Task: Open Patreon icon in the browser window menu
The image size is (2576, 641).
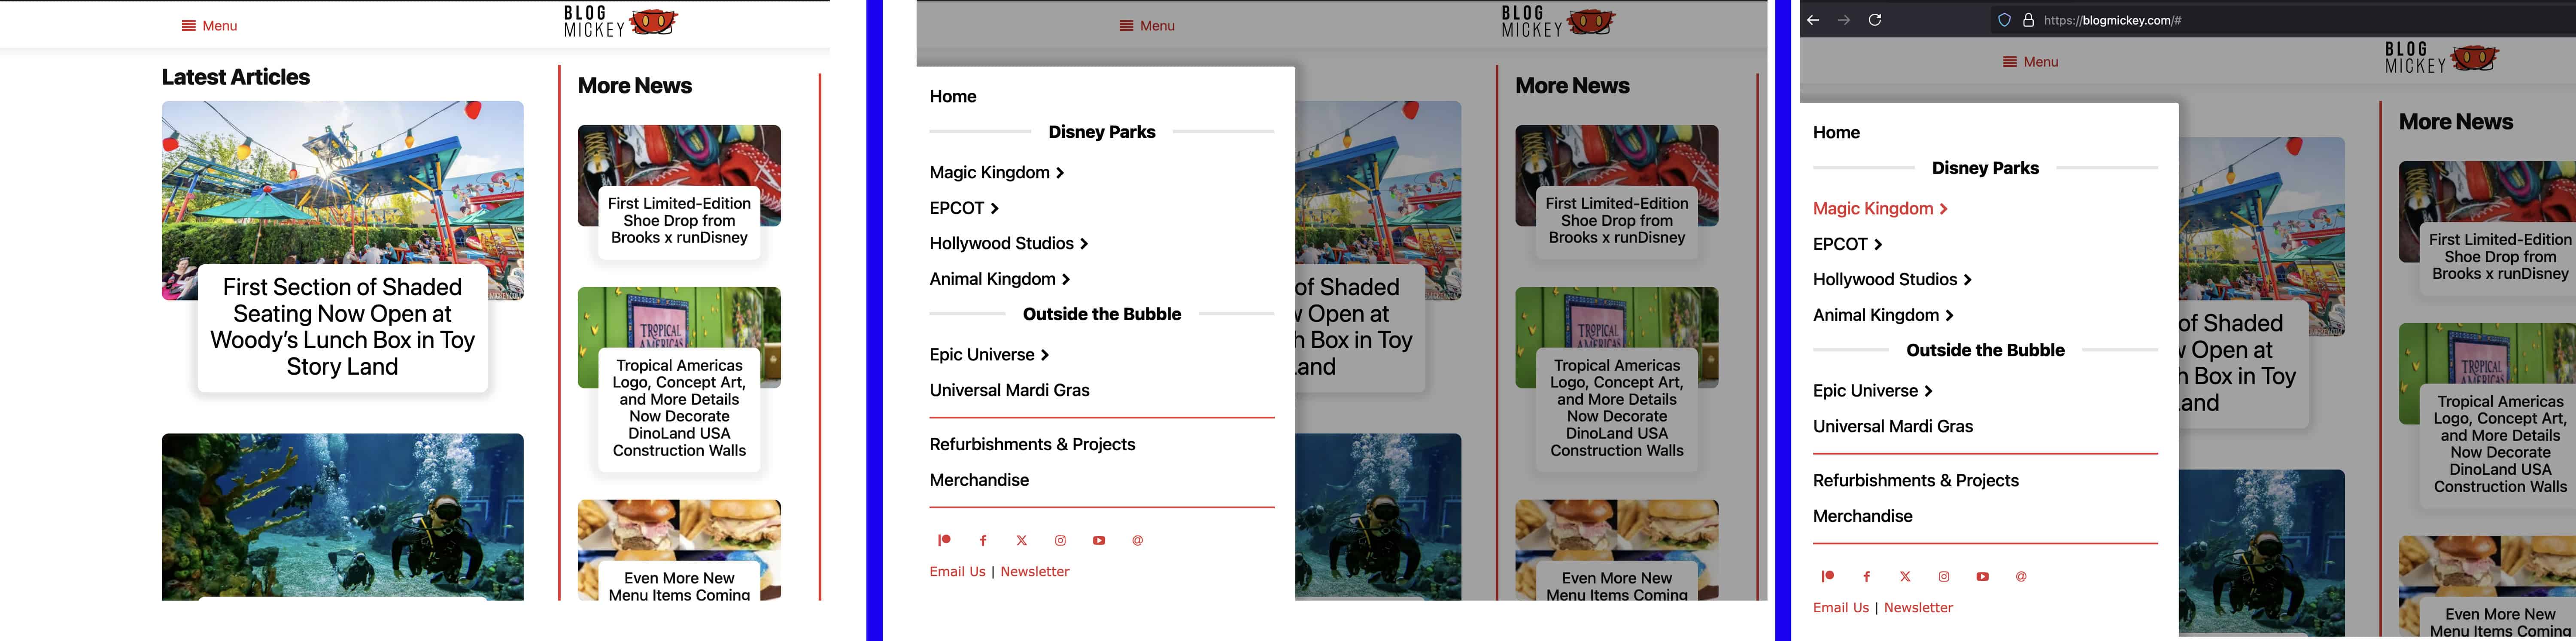Action: [x=1828, y=576]
